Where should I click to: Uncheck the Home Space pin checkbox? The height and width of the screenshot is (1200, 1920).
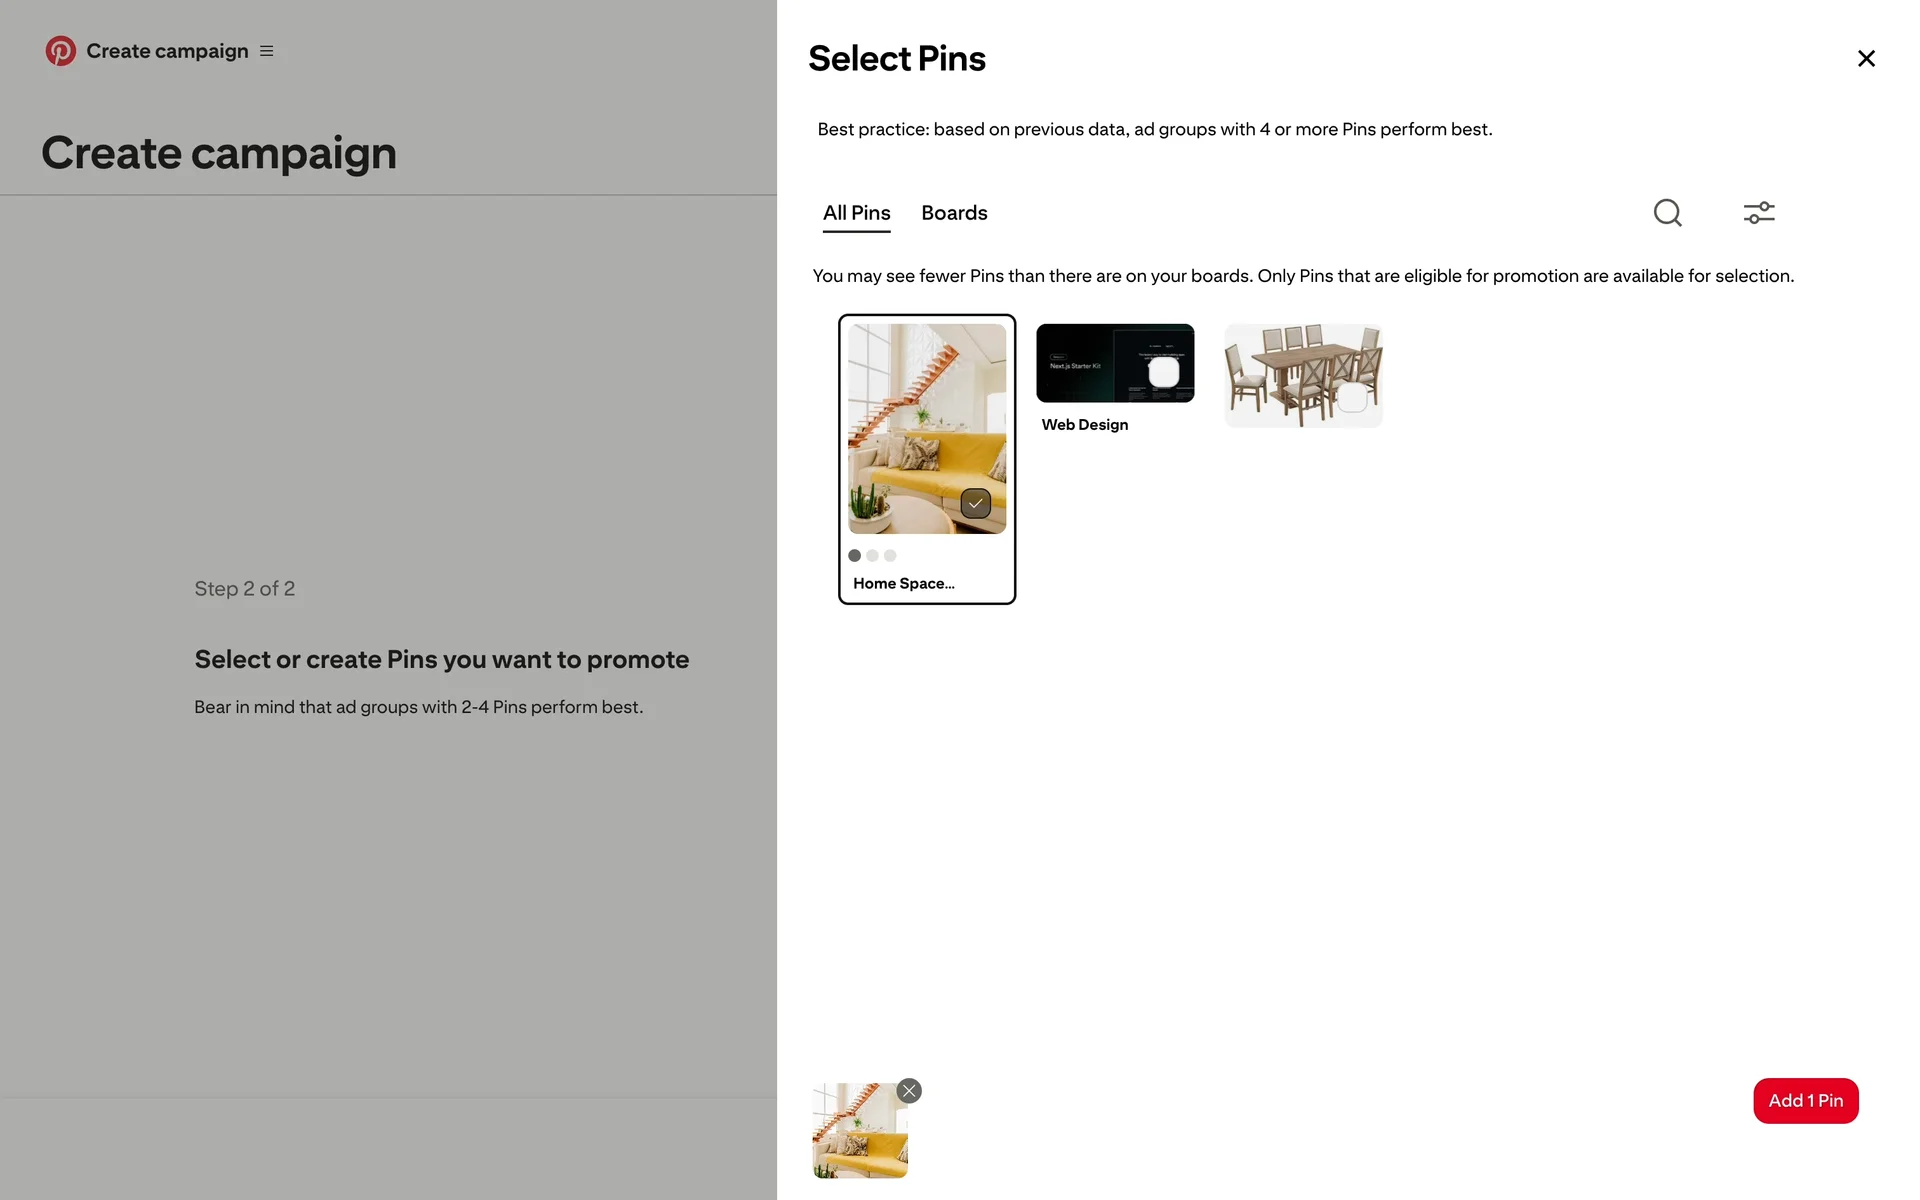[975, 503]
